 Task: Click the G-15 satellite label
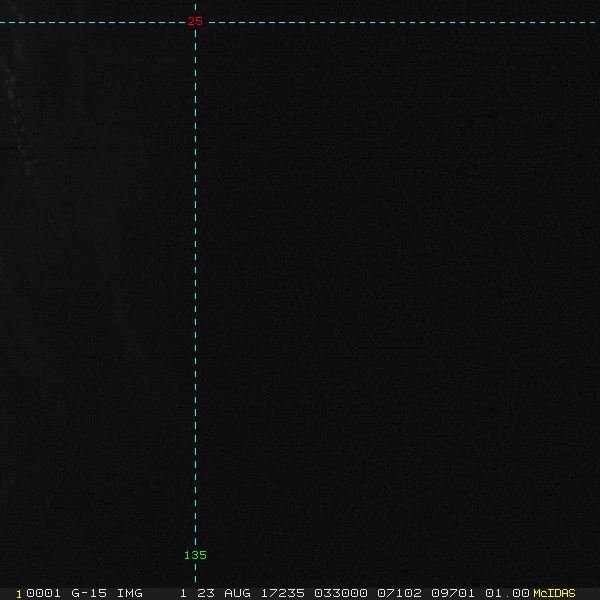pos(89,593)
